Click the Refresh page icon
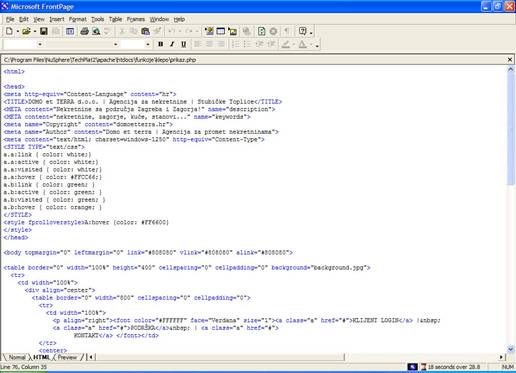516x373 pixels. (262, 31)
